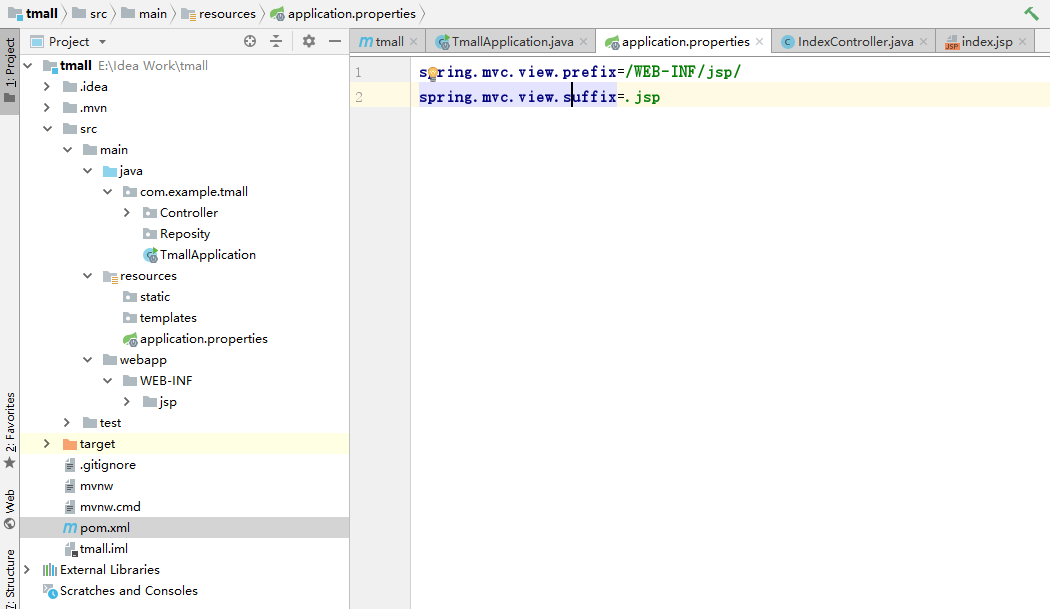Click the External Libraries label
Image resolution: width=1050 pixels, height=609 pixels.
(x=110, y=569)
